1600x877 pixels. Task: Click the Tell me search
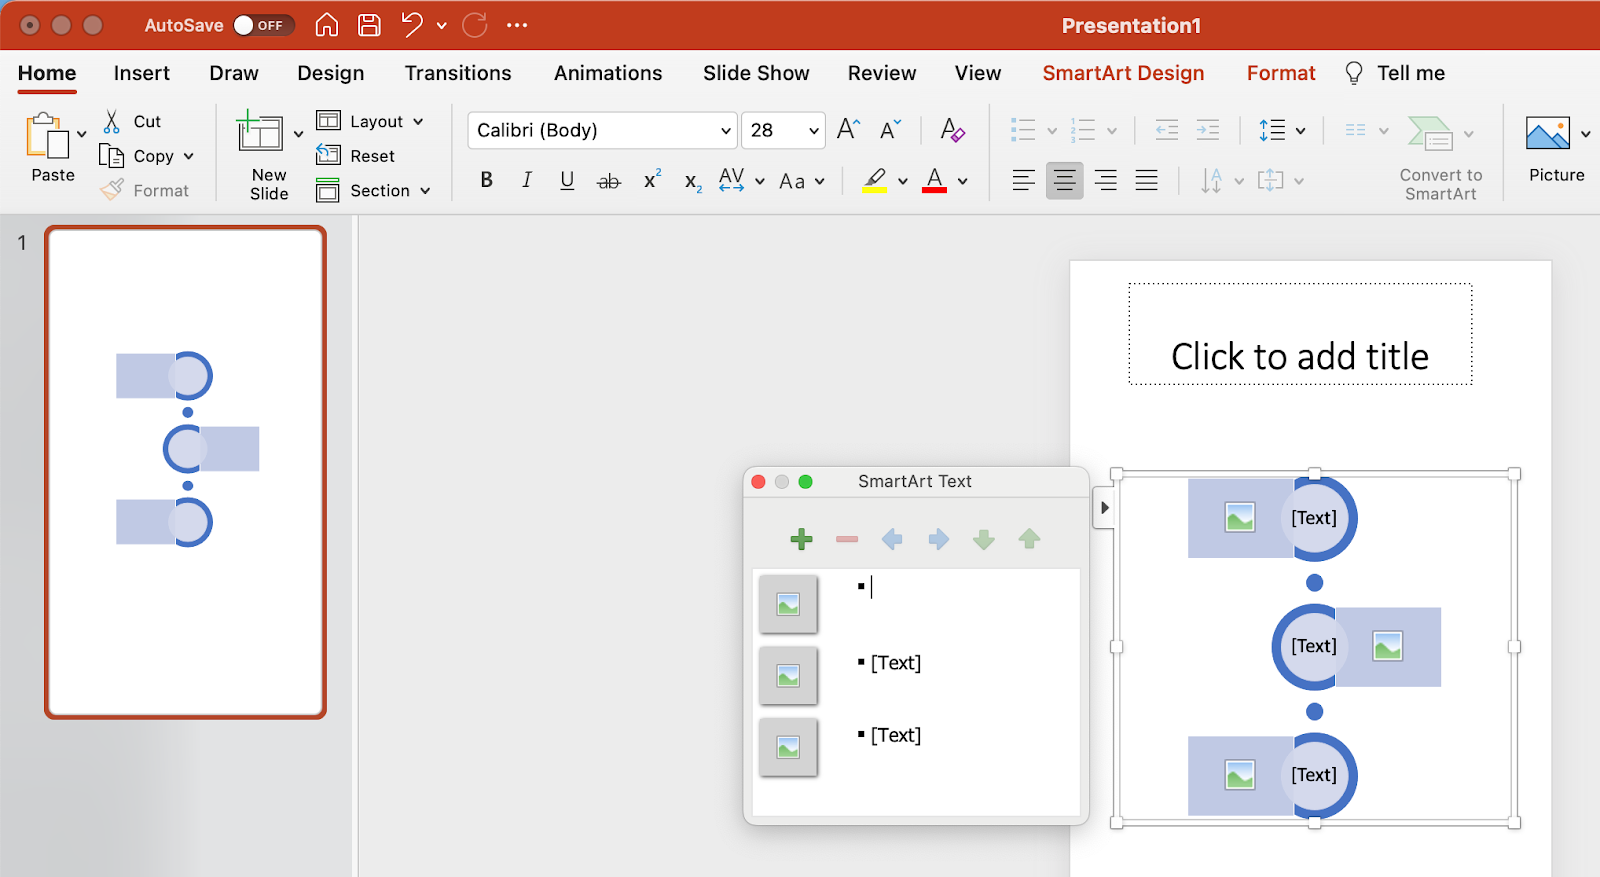pyautogui.click(x=1396, y=73)
